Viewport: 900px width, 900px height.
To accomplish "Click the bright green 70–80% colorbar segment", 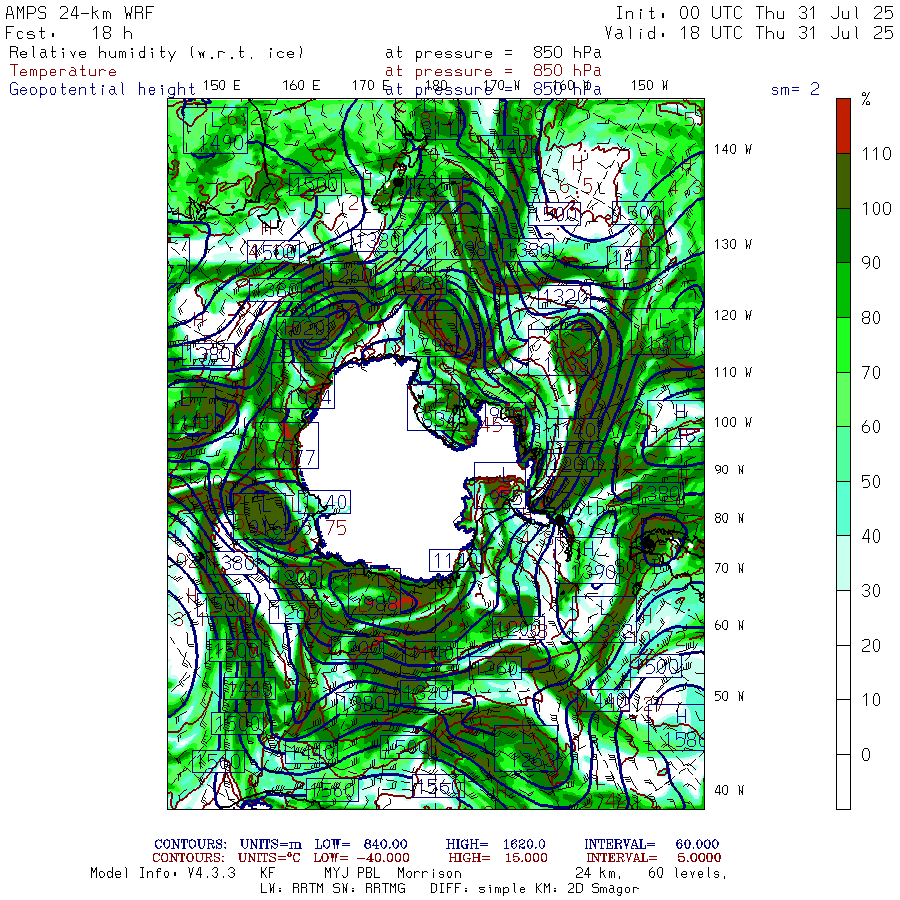I will 843,345.
